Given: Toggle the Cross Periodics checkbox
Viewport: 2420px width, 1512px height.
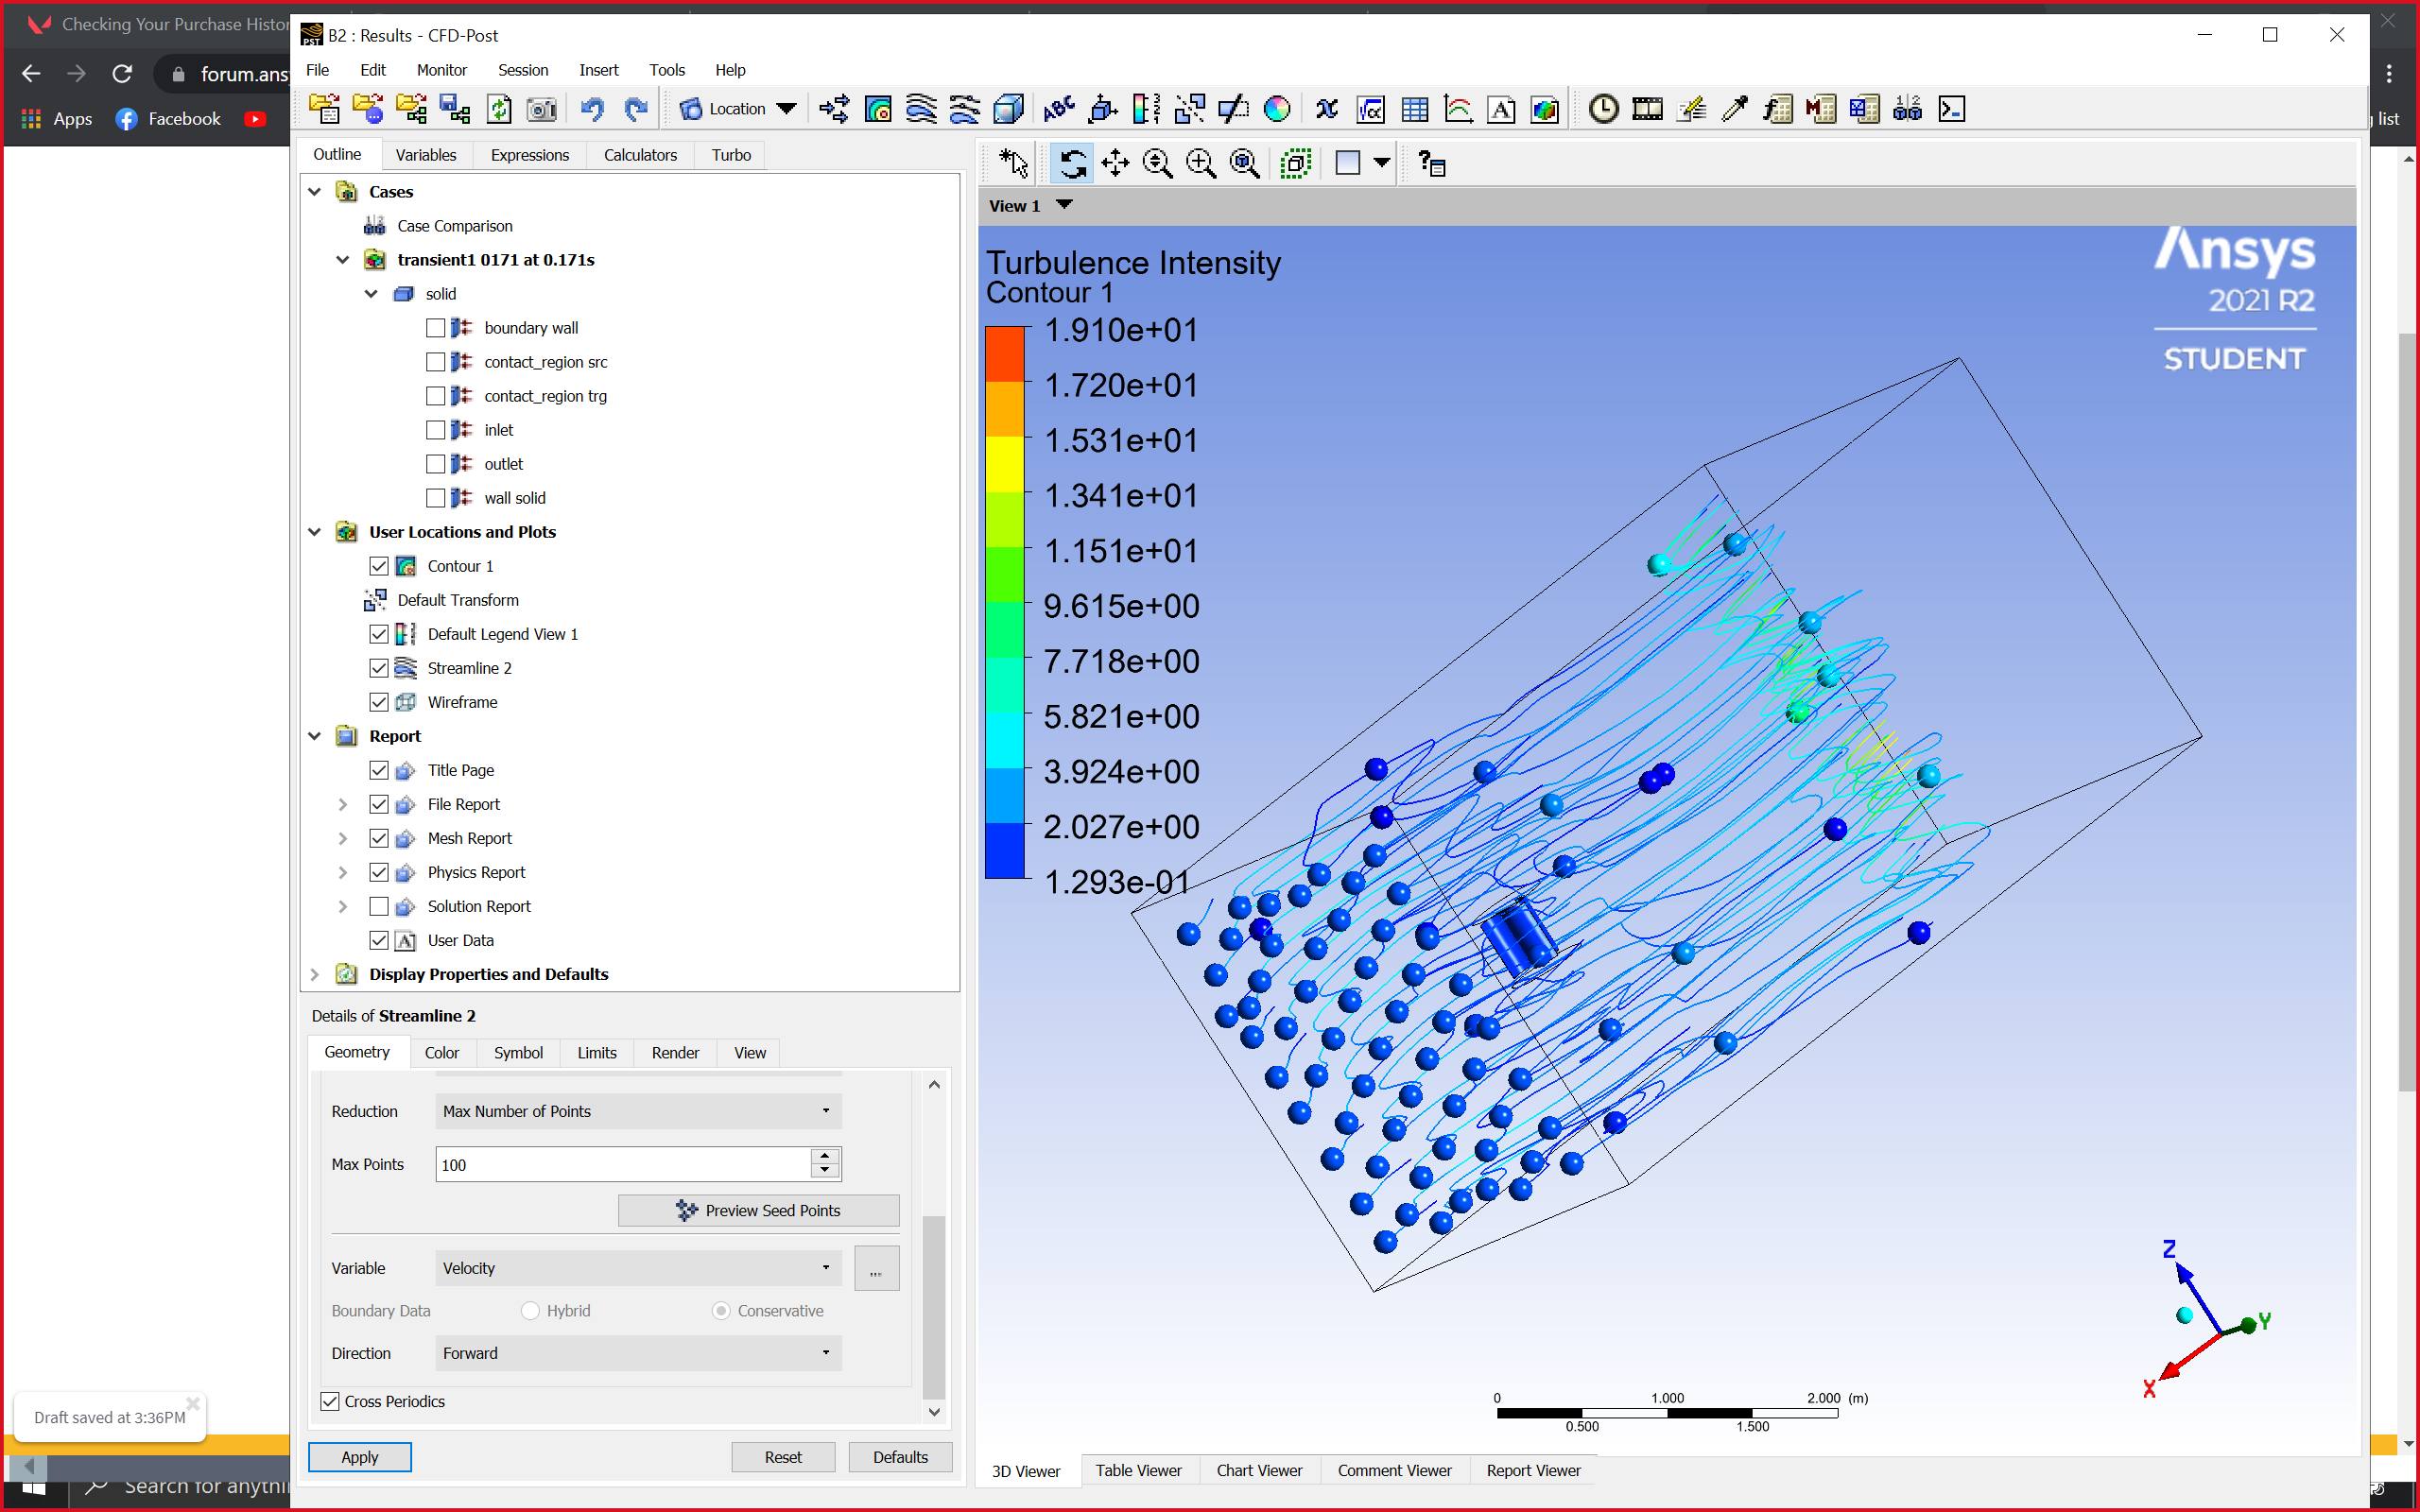Looking at the screenshot, I should (330, 1401).
